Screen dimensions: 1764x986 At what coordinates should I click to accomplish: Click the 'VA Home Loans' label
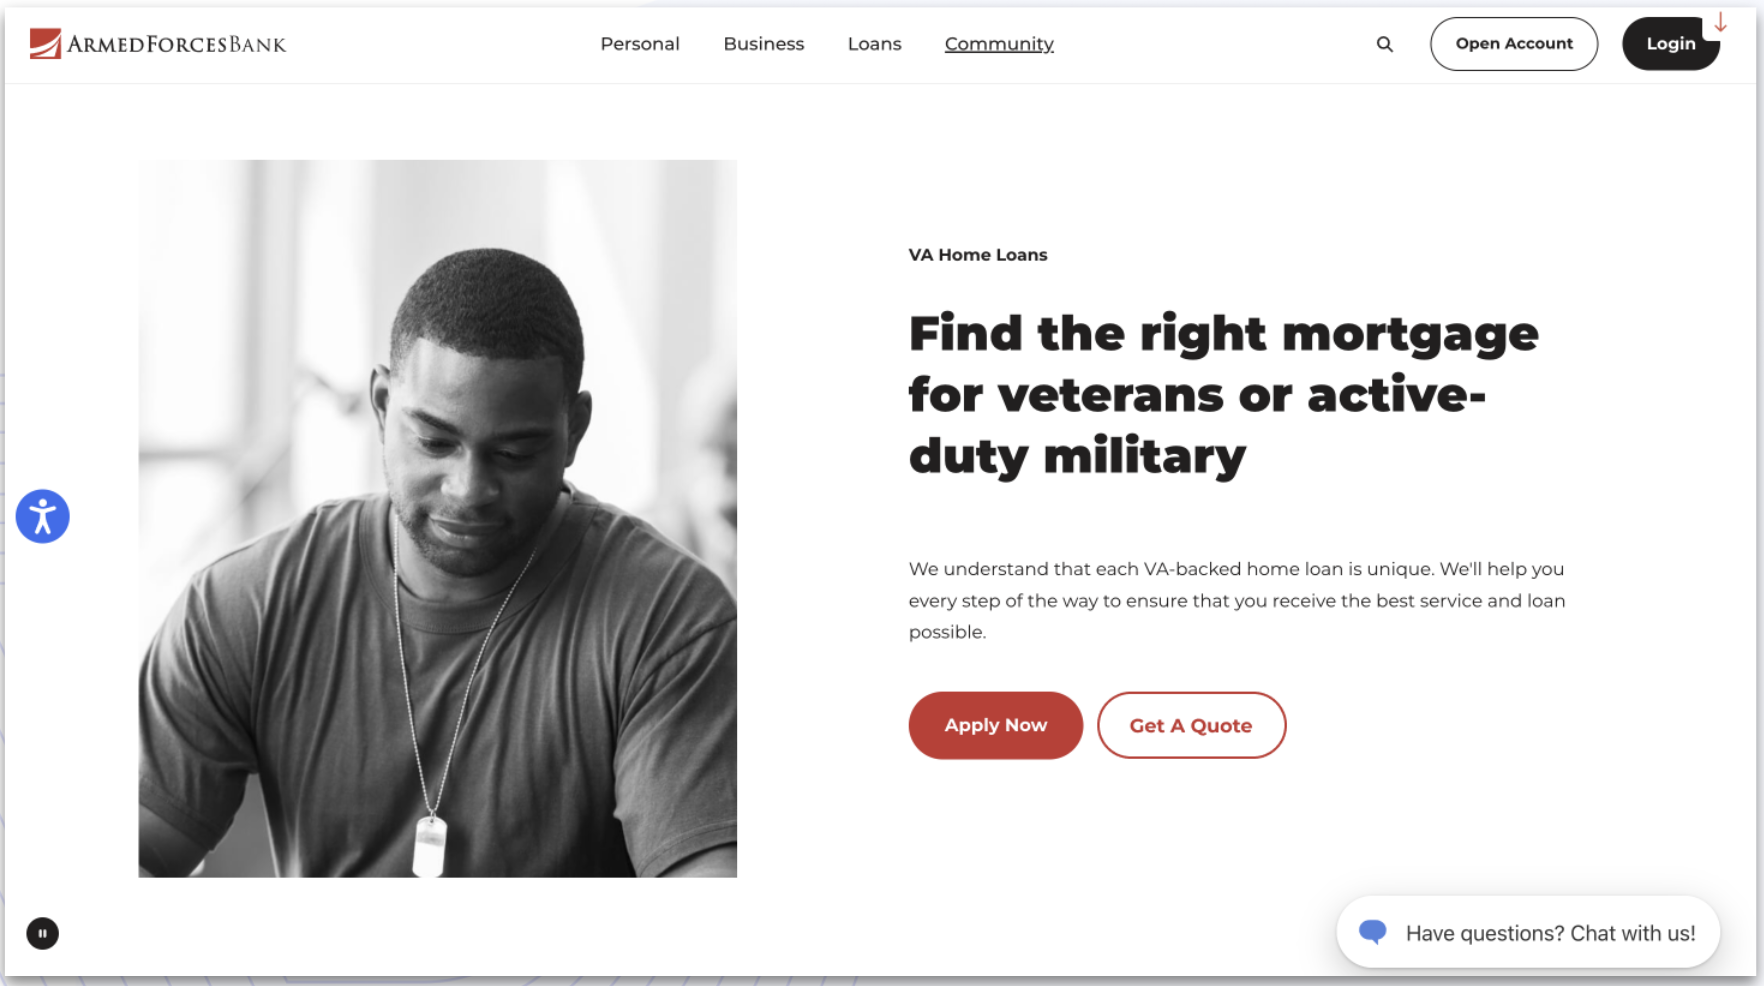coord(978,255)
